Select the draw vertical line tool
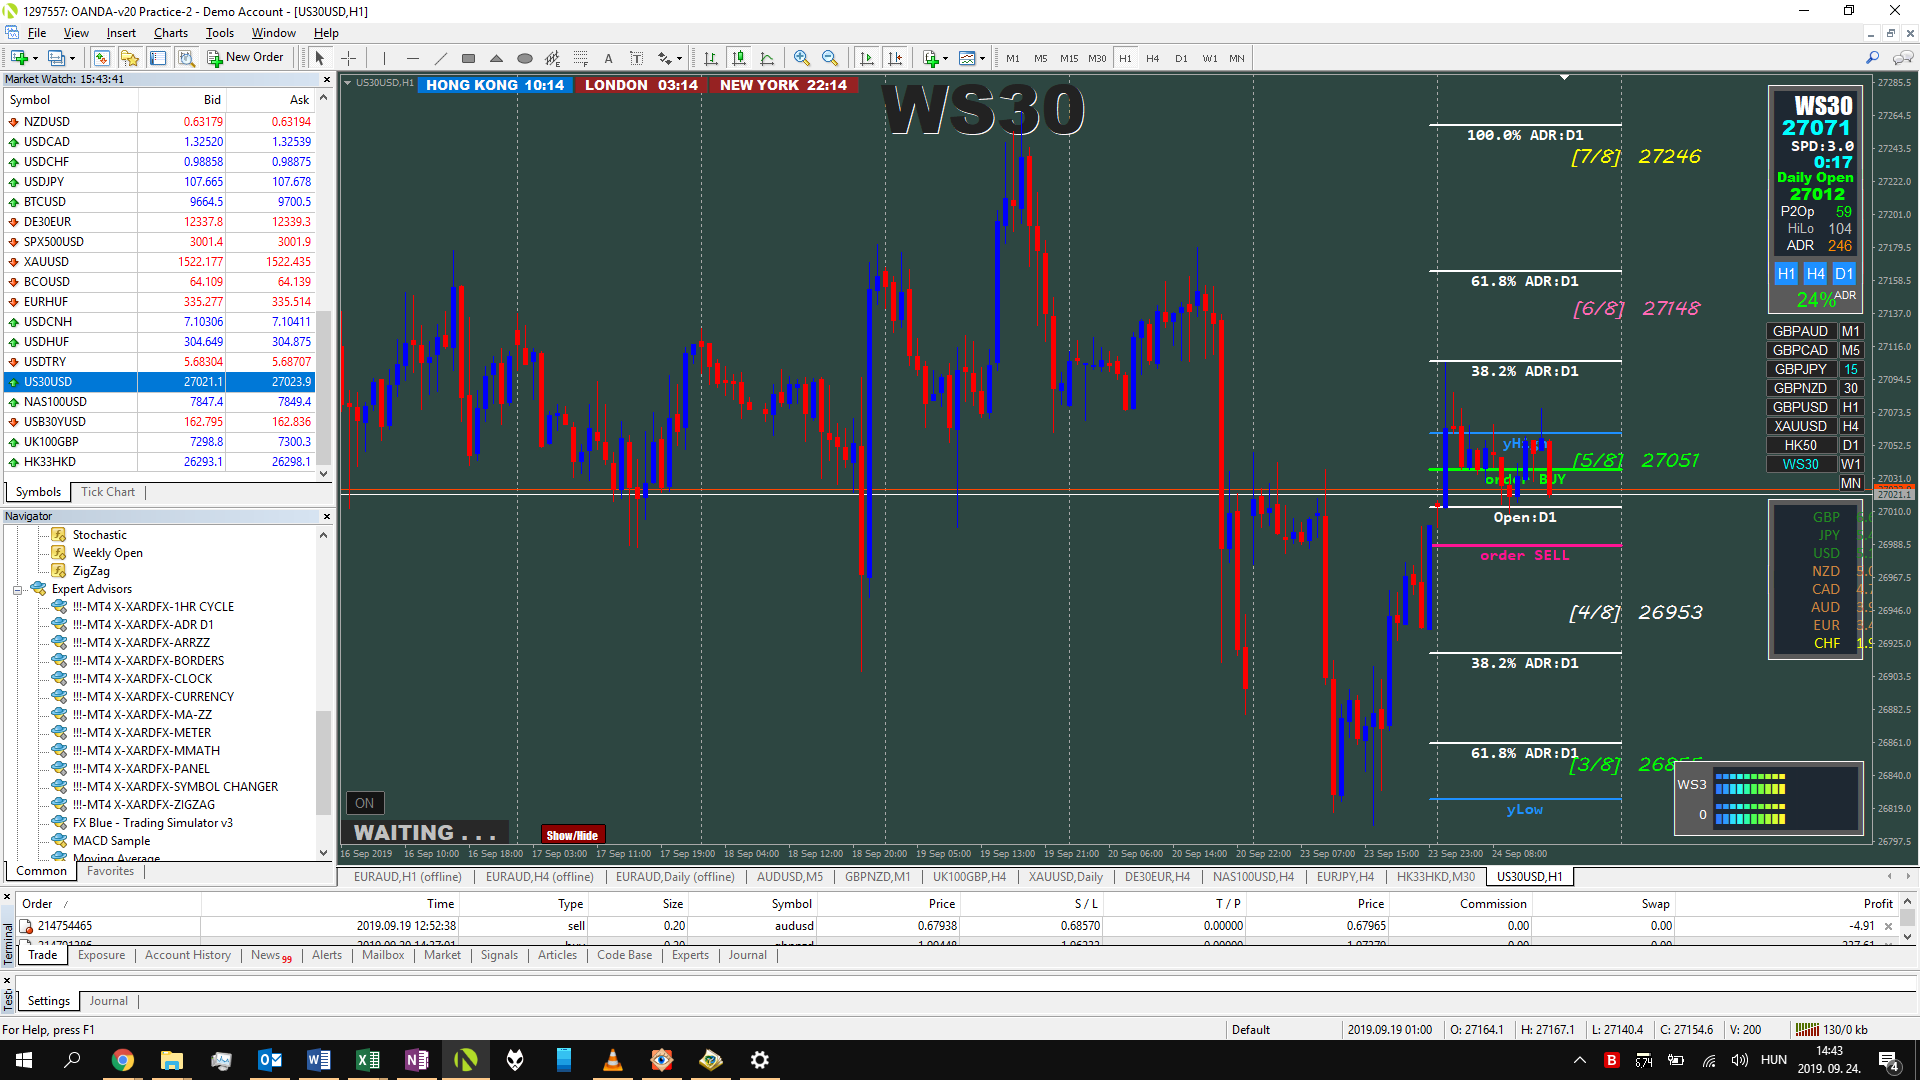 384,58
